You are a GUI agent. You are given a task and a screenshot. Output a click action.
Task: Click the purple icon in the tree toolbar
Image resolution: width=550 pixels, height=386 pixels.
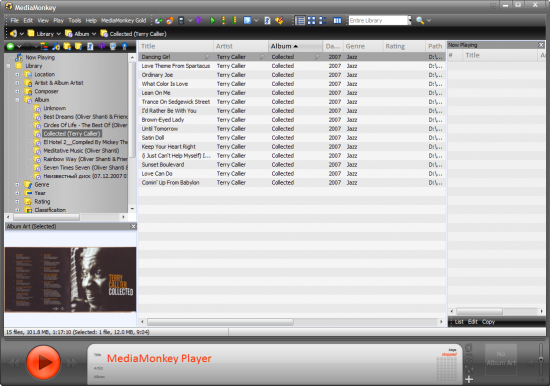(101, 46)
